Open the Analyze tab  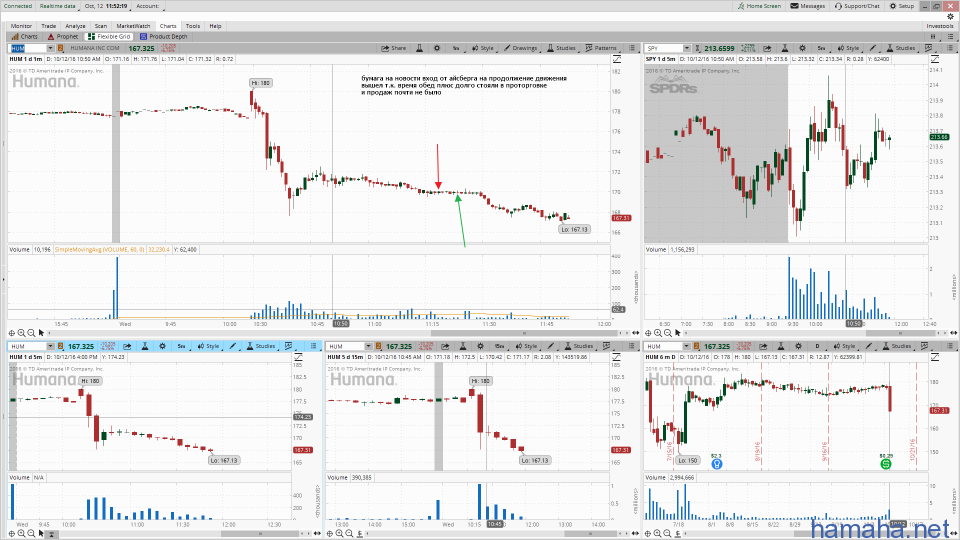[x=75, y=26]
